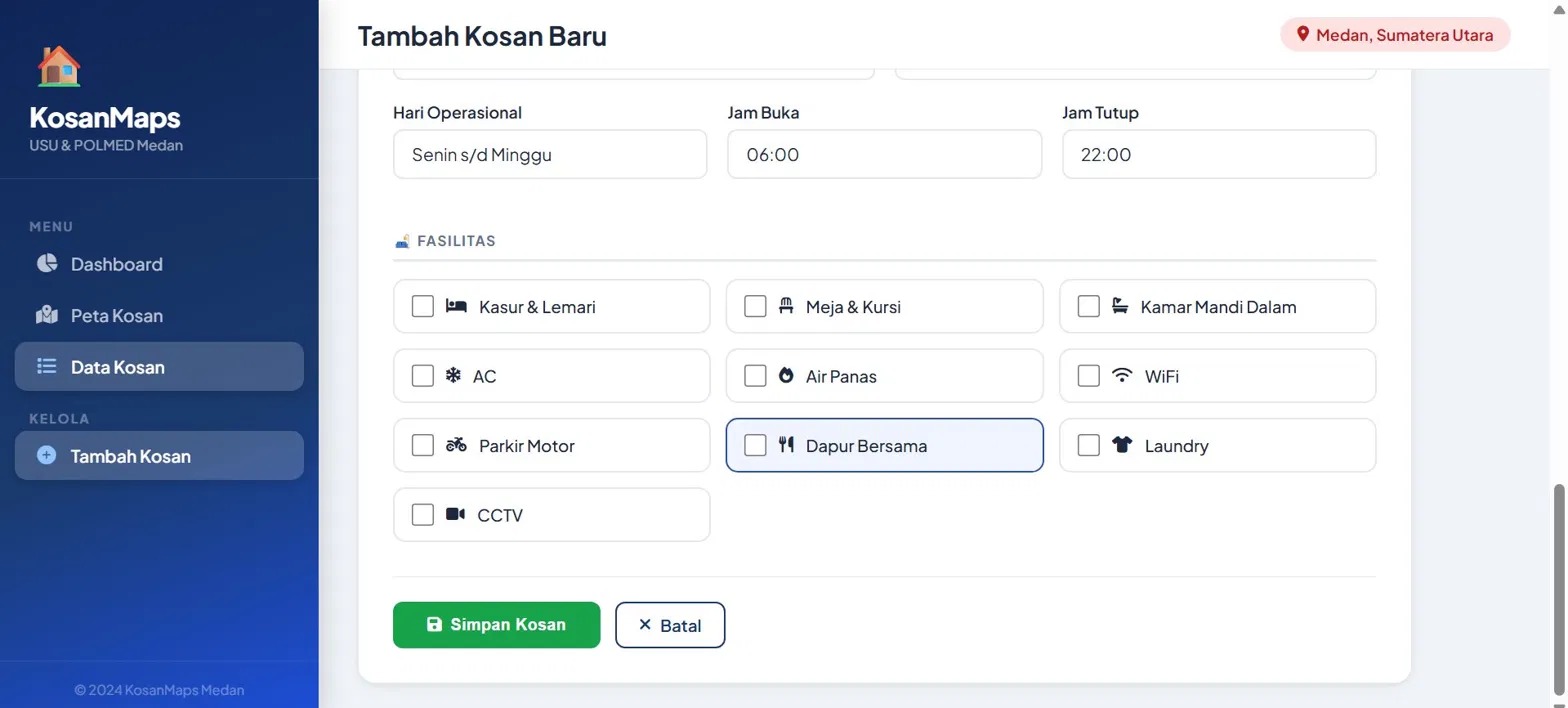The height and width of the screenshot is (708, 1568).
Task: Click the Data Kosan list icon
Action: (x=47, y=366)
